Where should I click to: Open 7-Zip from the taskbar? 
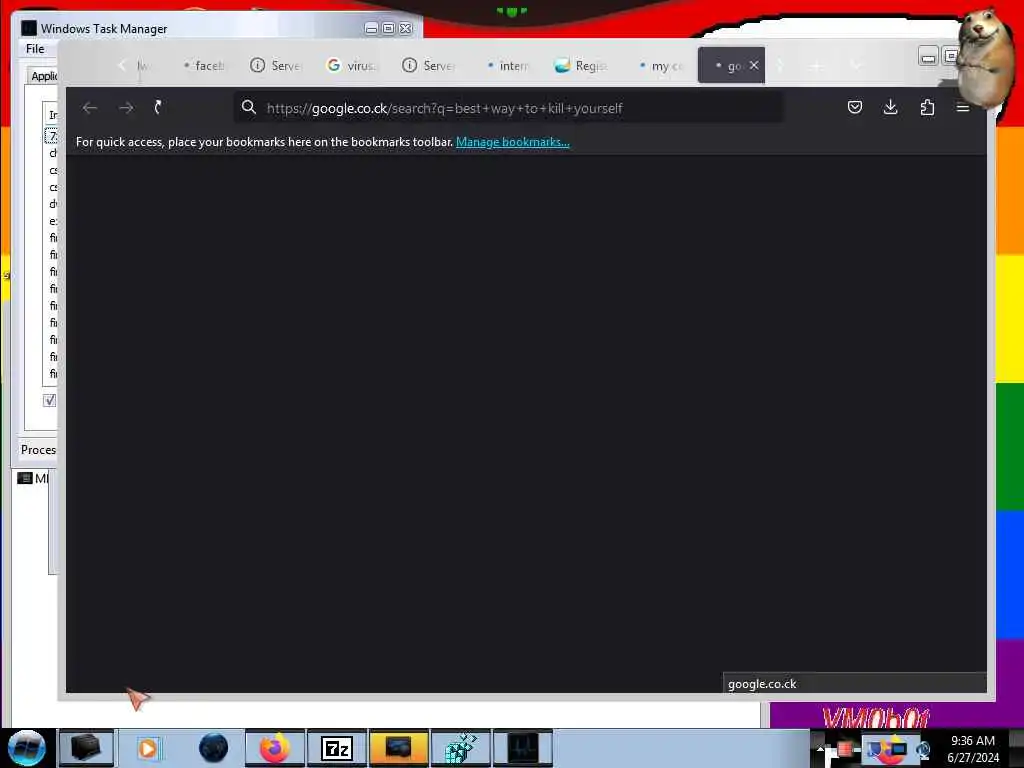pos(337,748)
